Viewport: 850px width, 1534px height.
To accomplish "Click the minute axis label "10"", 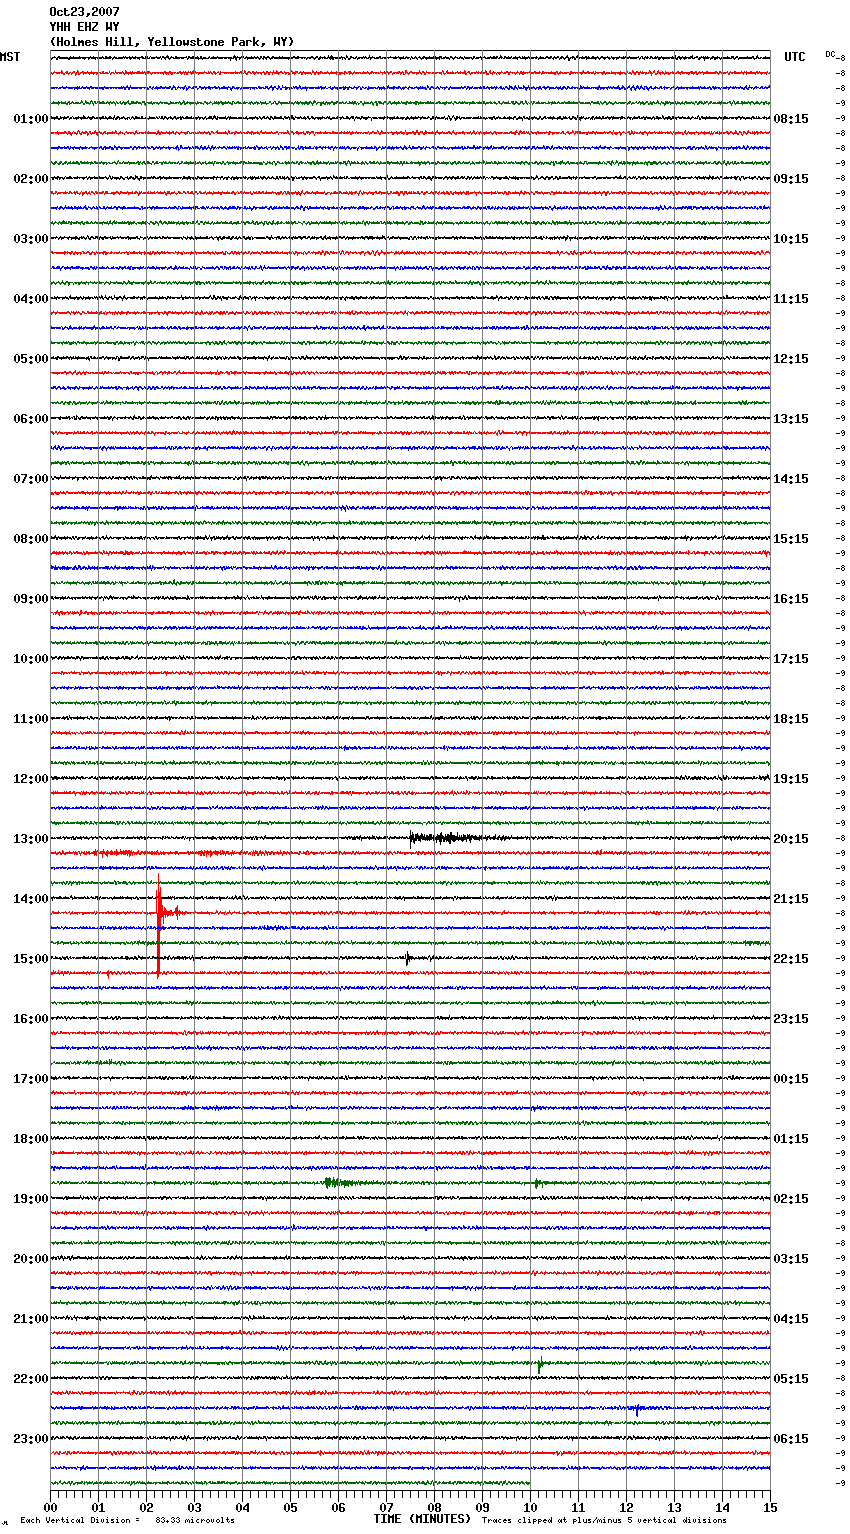I will 530,1506.
